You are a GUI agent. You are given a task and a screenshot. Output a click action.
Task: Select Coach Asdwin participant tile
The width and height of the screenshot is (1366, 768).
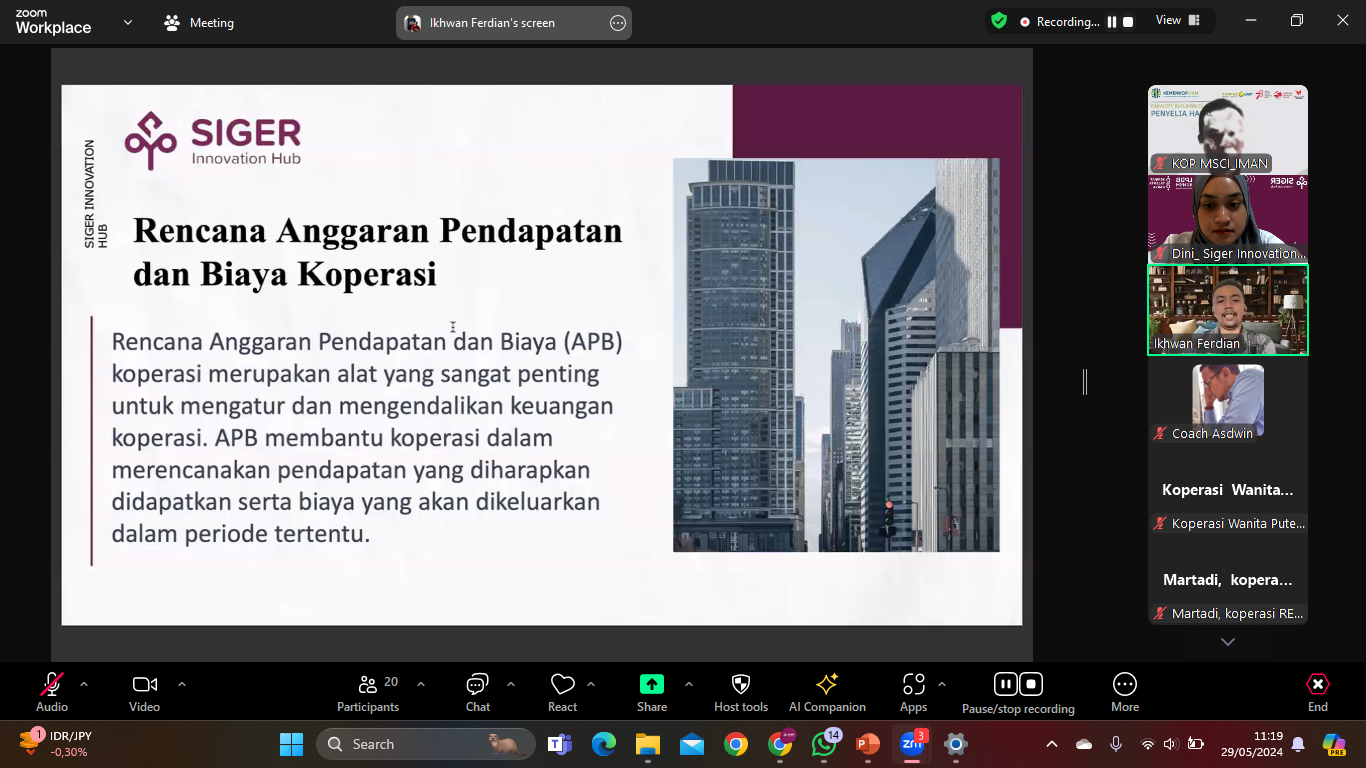1228,400
